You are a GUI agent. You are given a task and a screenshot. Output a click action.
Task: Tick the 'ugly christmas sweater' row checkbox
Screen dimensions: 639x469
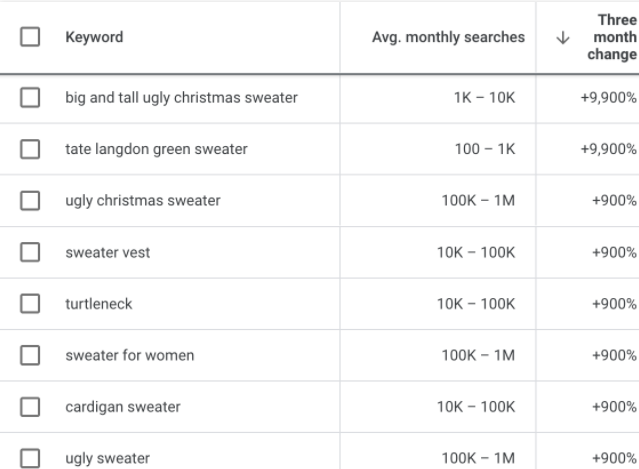(30, 201)
